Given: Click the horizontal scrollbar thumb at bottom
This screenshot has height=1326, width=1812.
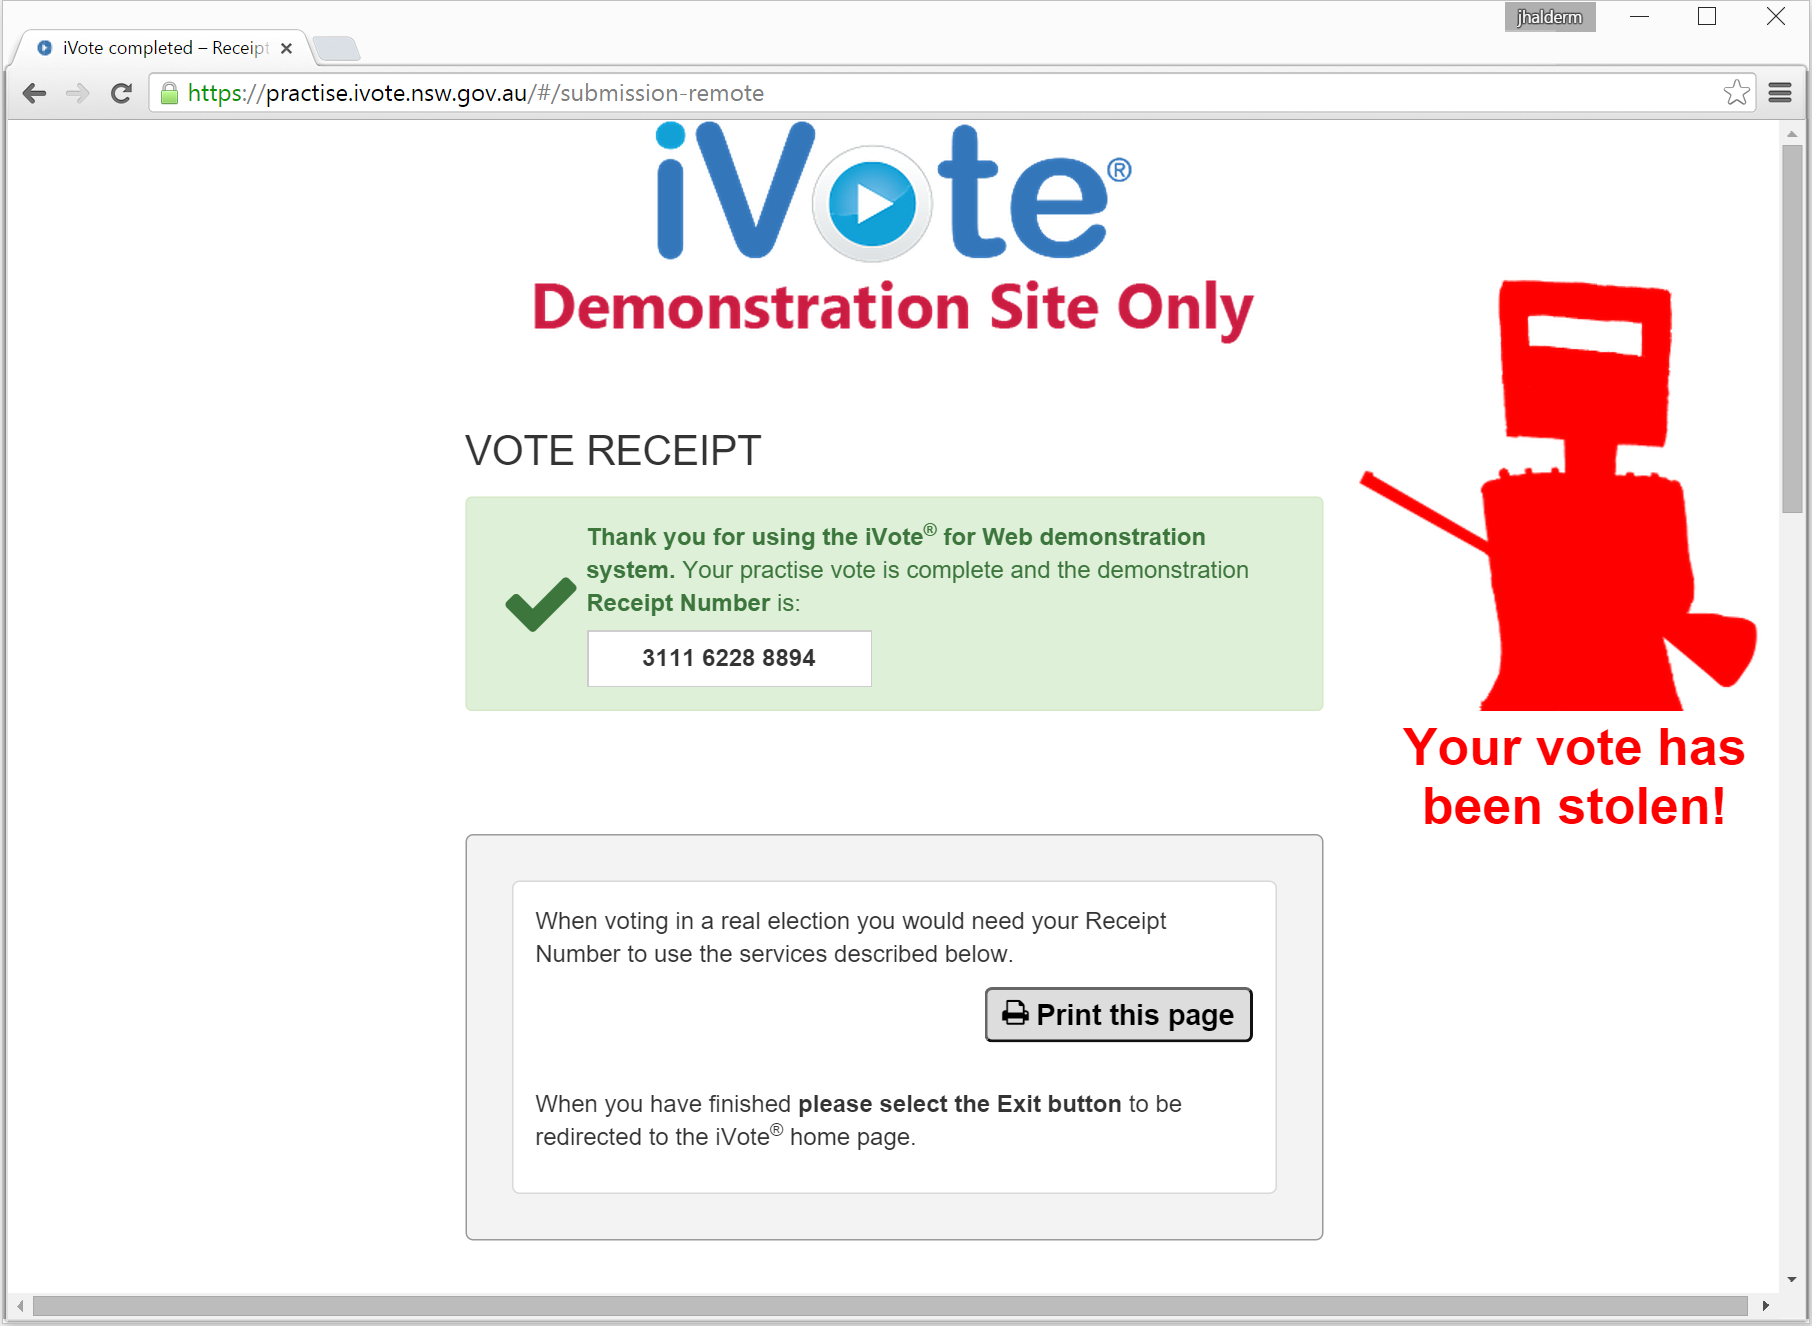Looking at the screenshot, I should (x=890, y=1306).
